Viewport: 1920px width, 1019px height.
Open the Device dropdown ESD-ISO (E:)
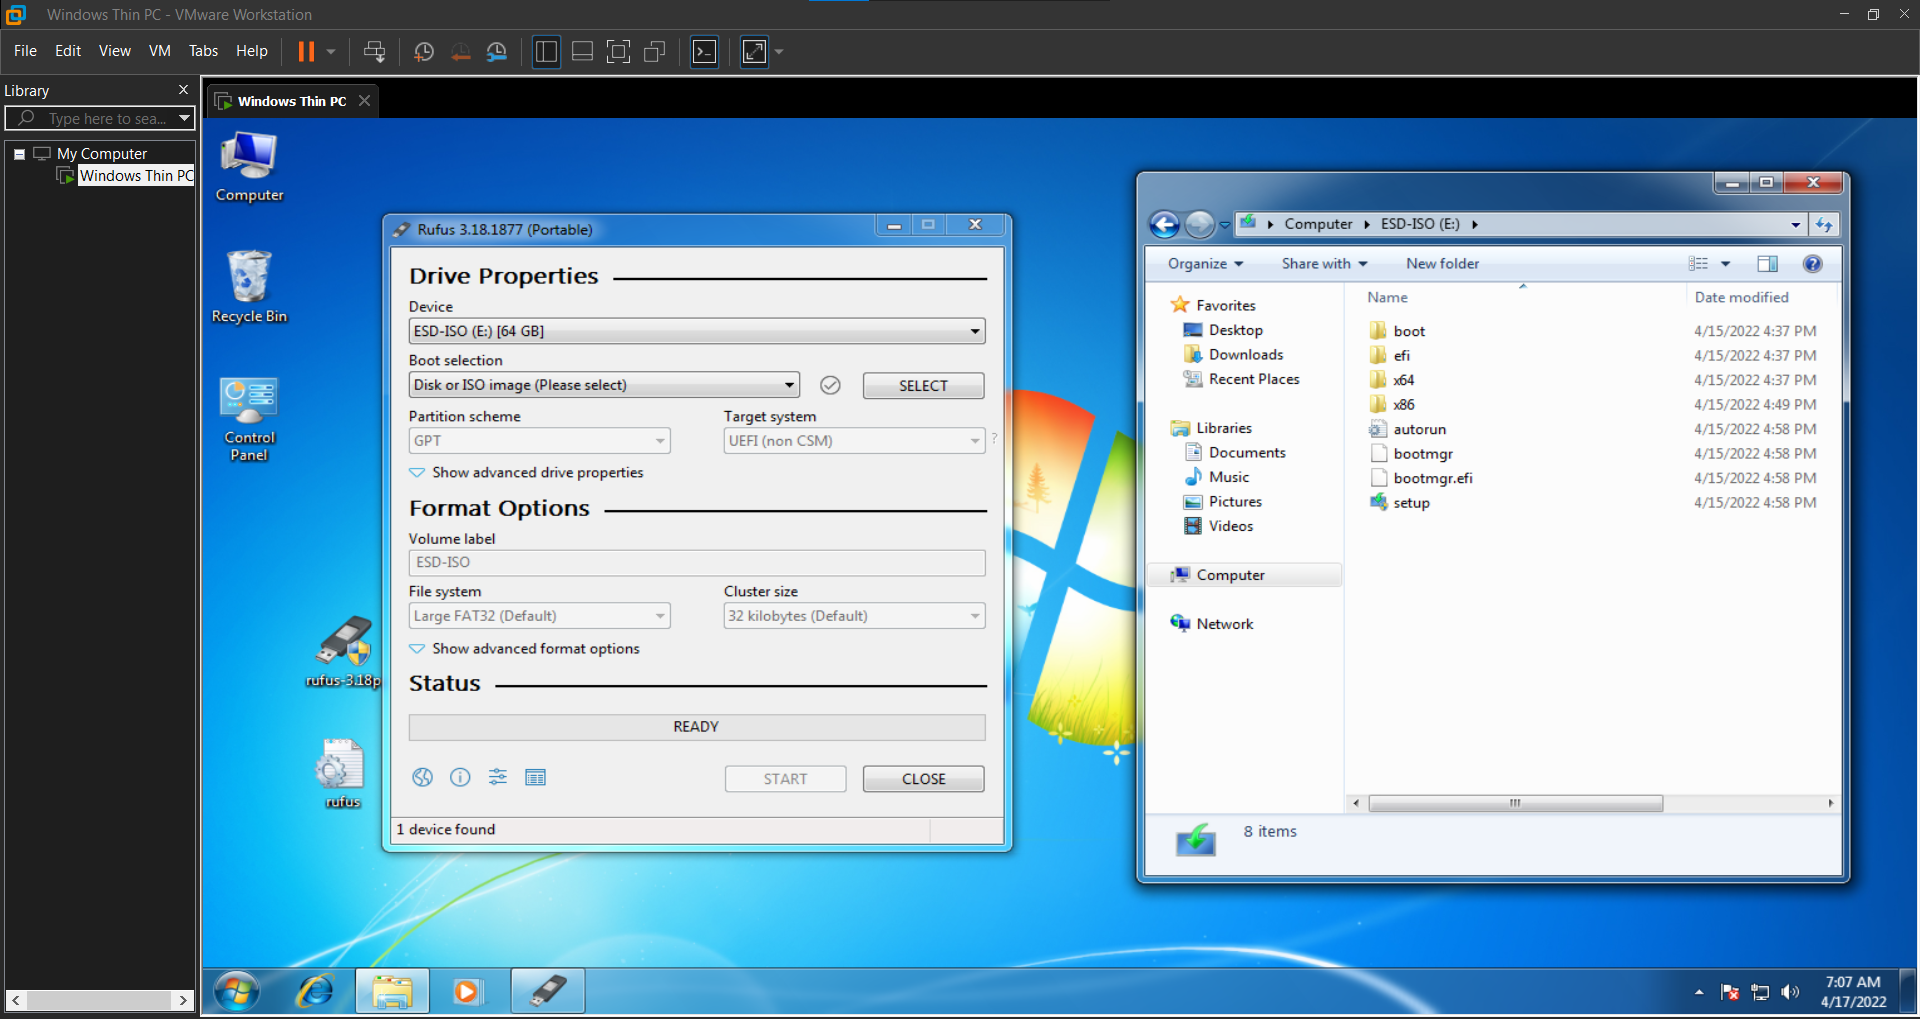point(696,332)
